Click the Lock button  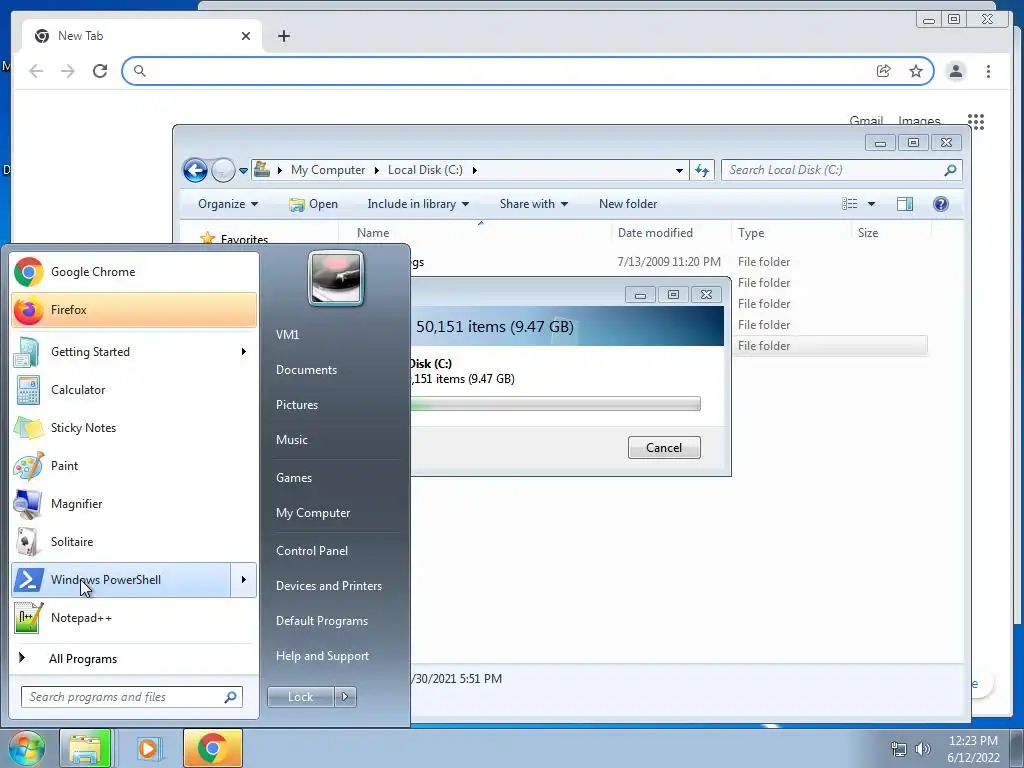(300, 697)
